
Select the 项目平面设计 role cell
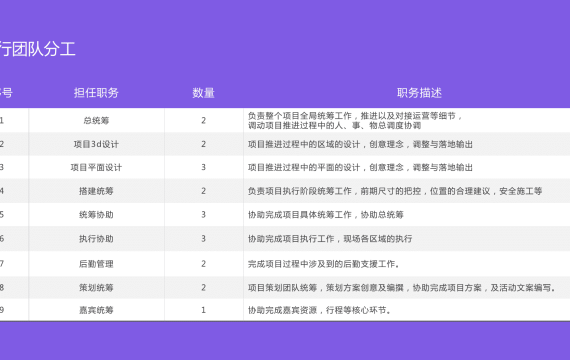(96, 167)
